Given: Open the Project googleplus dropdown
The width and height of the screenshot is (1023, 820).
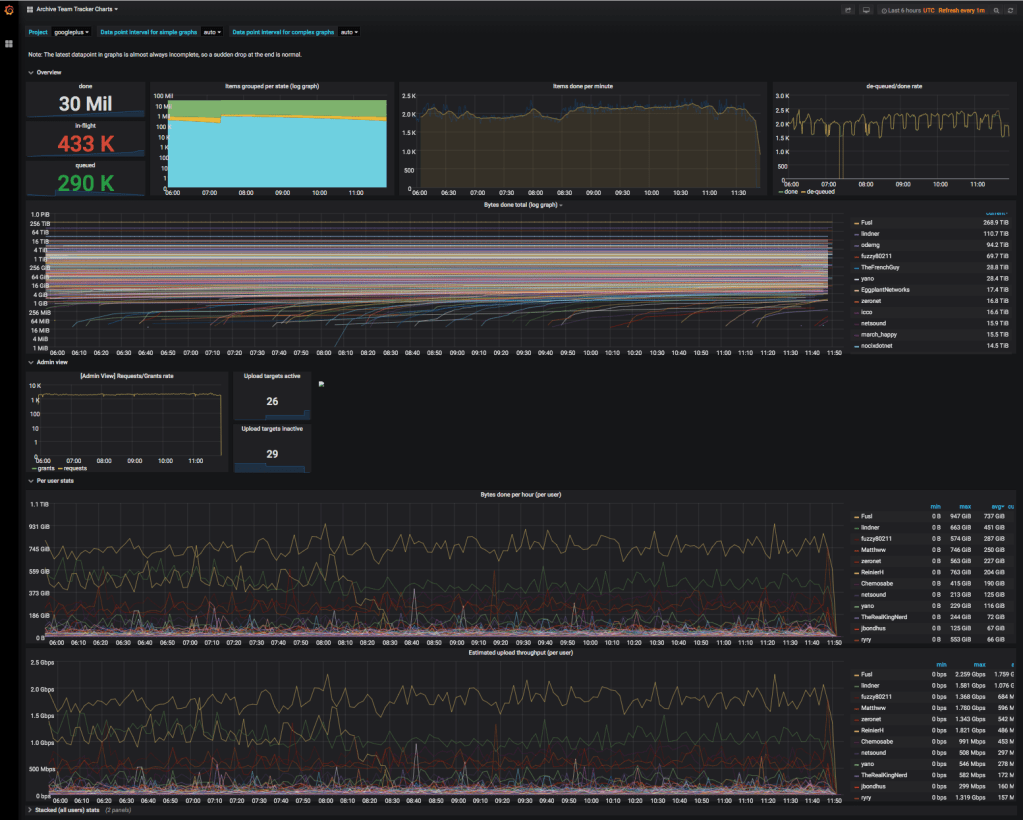Looking at the screenshot, I should tap(73, 32).
